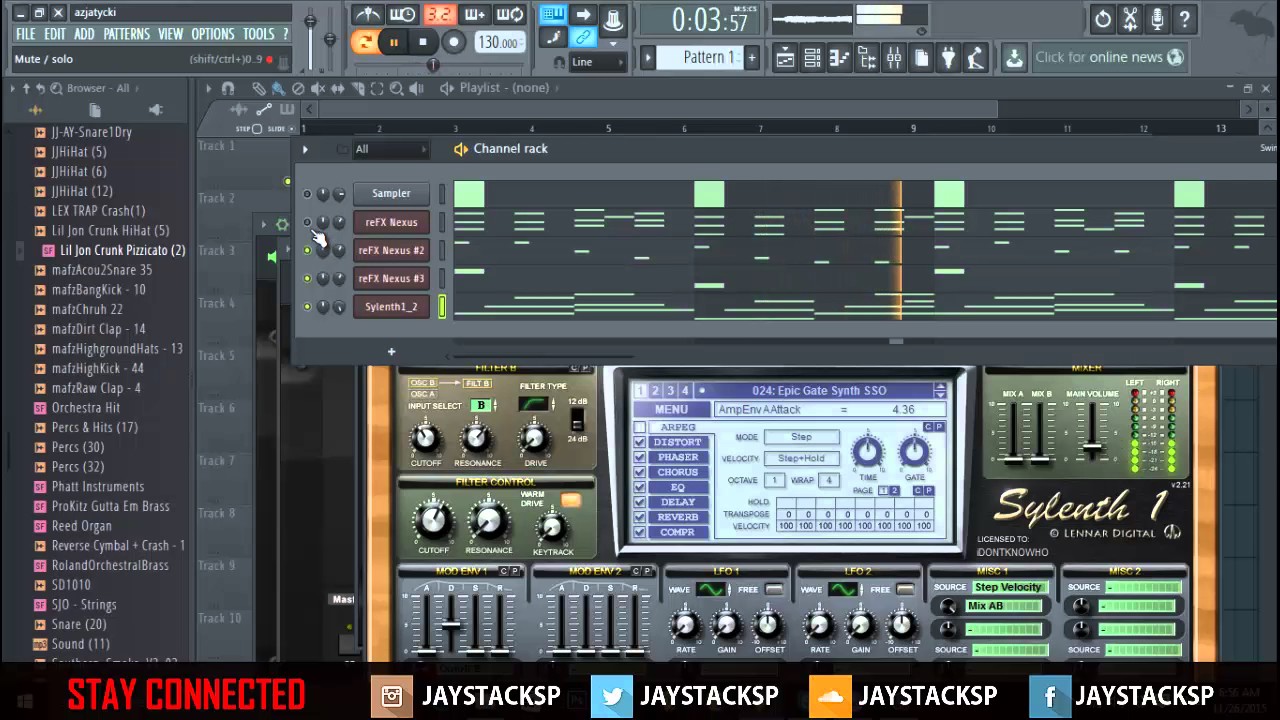Stop playback with the stop button
This screenshot has height=720, width=1280.
[423, 42]
